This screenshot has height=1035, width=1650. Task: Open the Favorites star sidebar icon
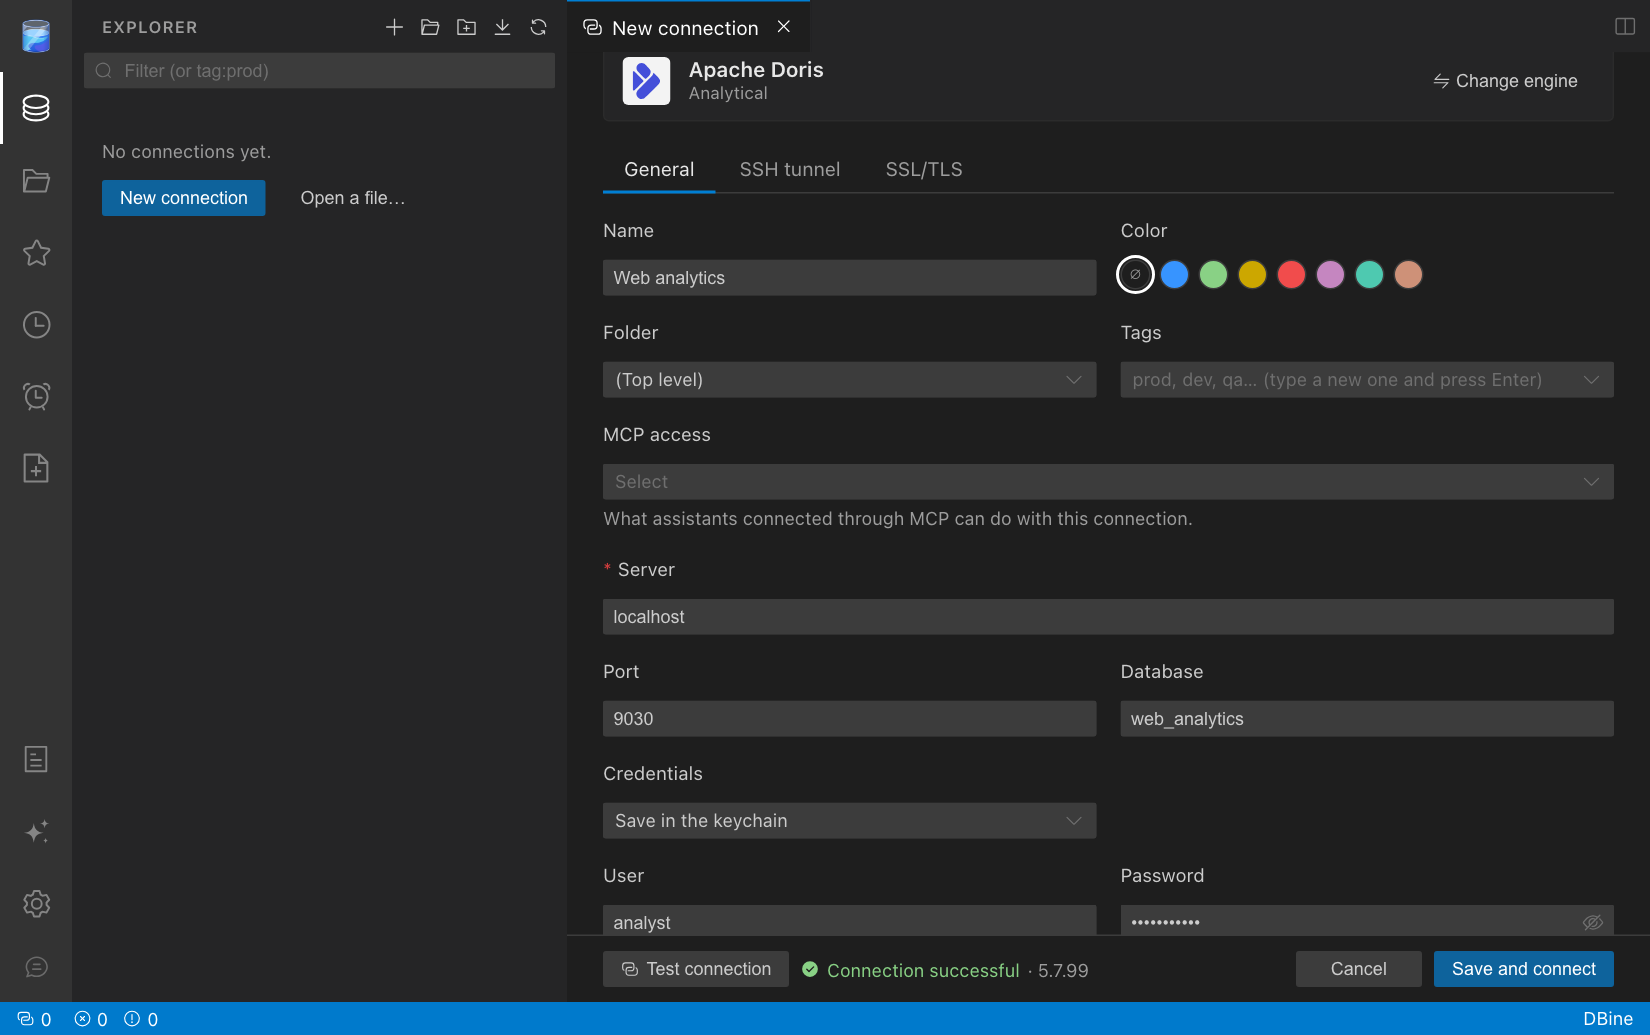(x=36, y=253)
